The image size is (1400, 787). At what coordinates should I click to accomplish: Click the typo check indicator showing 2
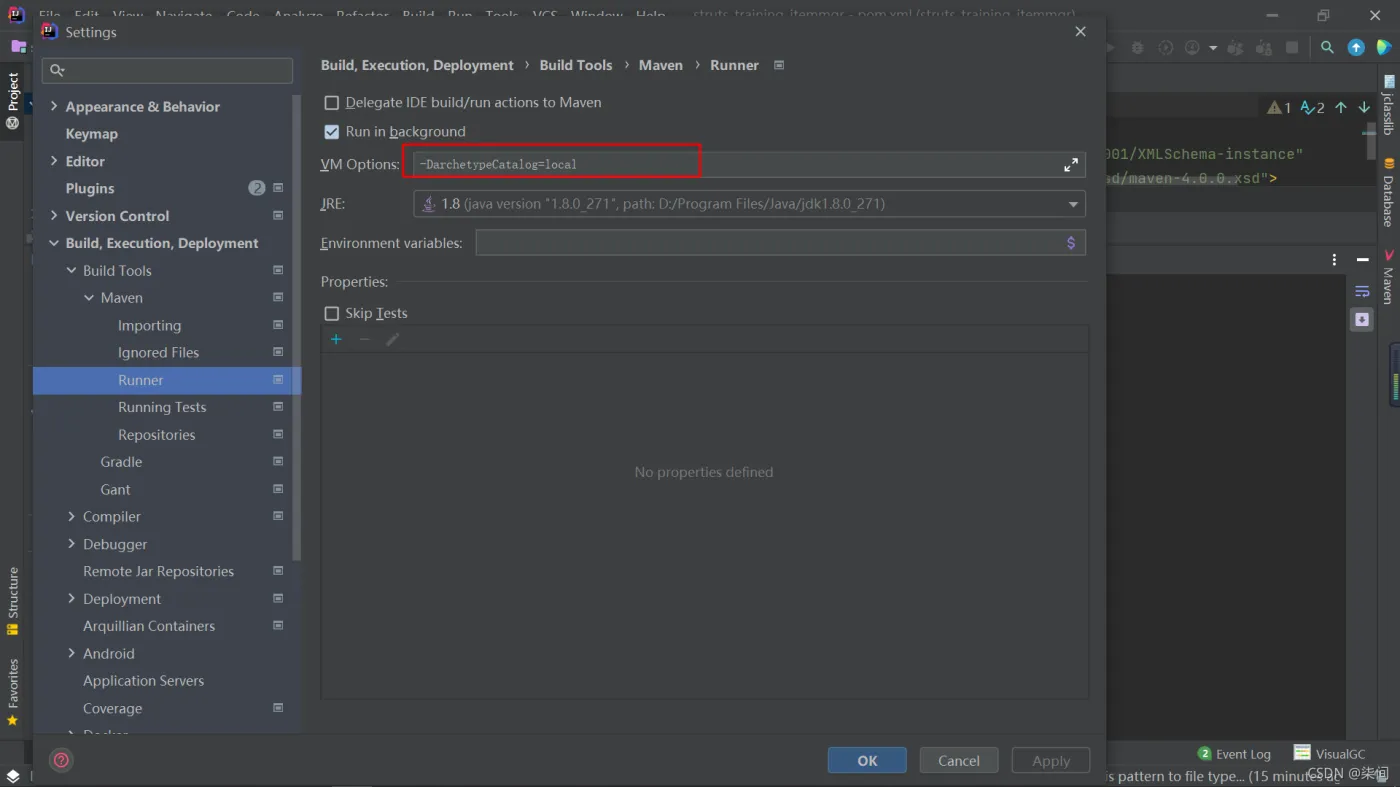[1312, 107]
